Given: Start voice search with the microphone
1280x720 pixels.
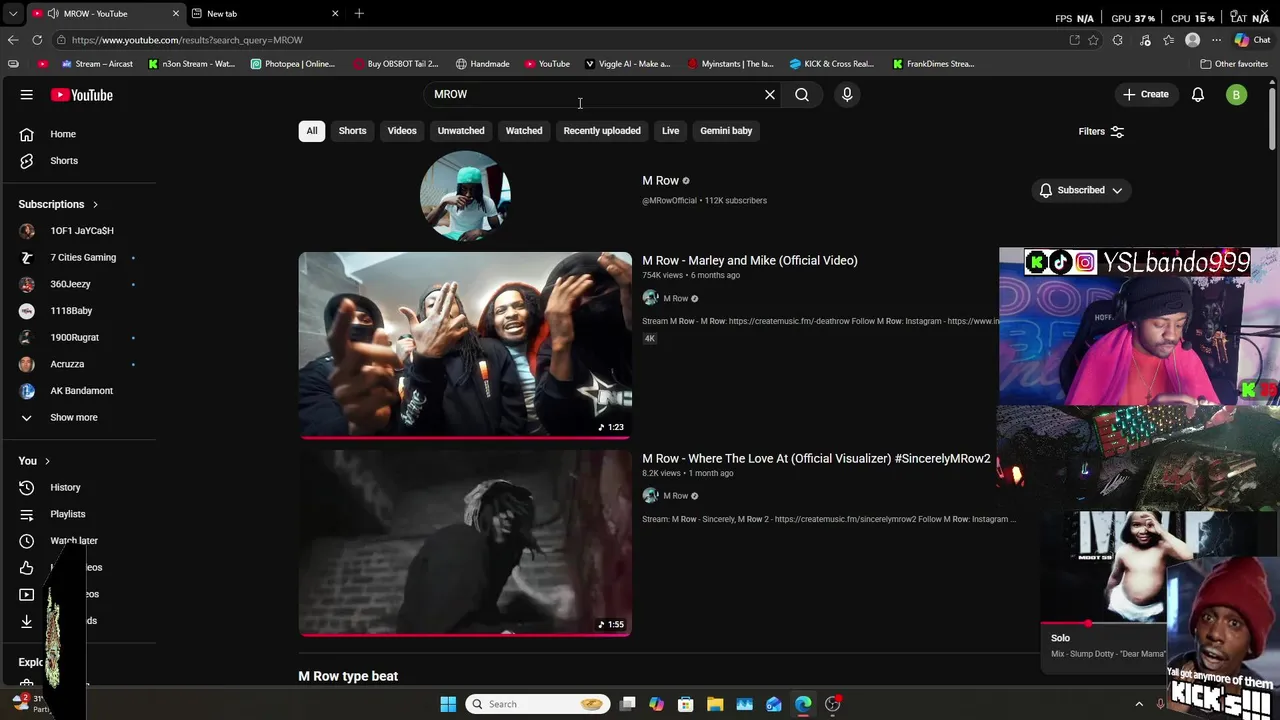Looking at the screenshot, I should coord(847,95).
